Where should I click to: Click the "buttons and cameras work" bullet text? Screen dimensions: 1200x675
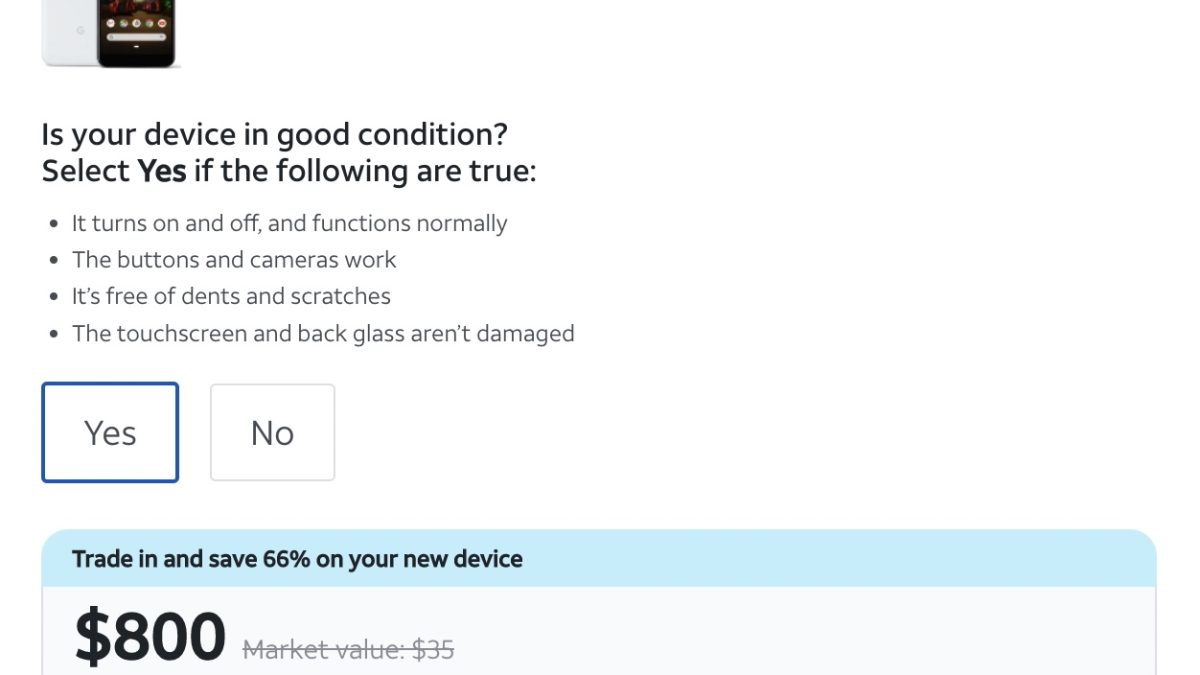(234, 260)
